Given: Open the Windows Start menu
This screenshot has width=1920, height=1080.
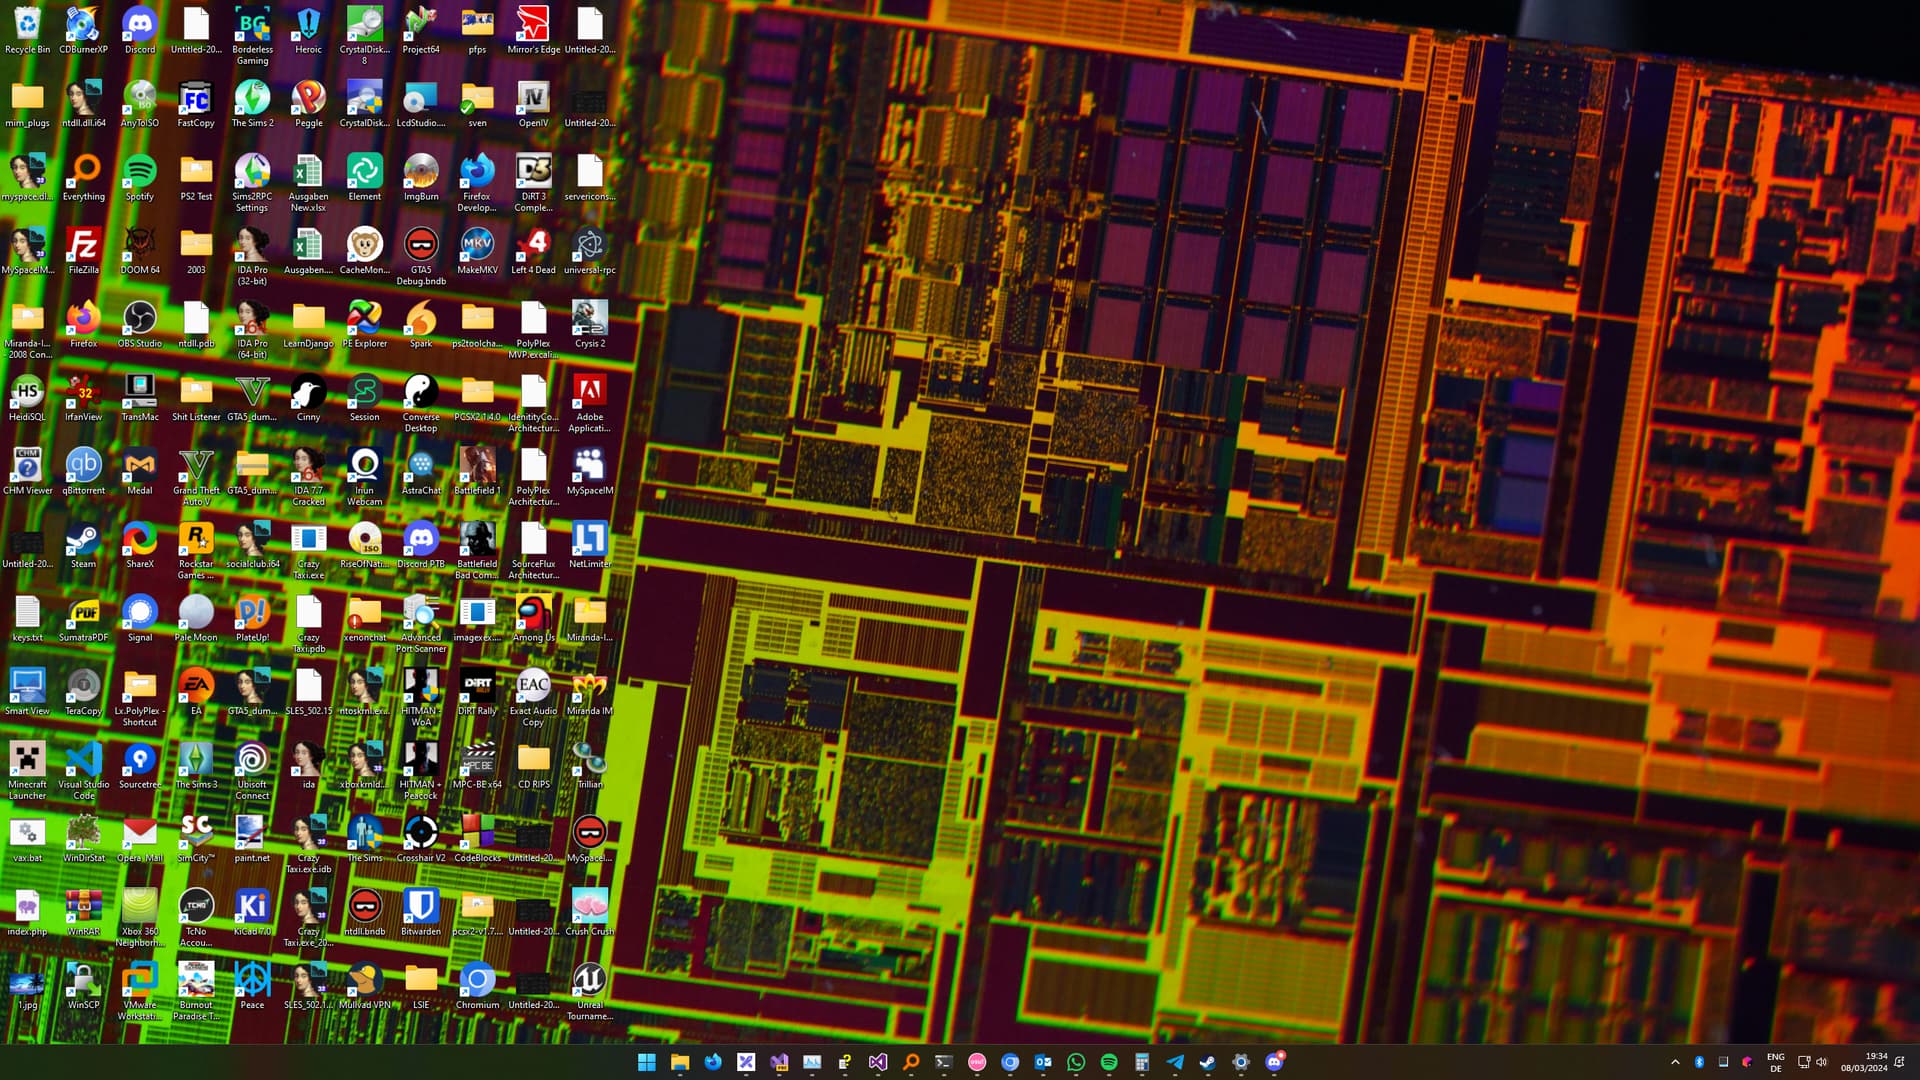Looking at the screenshot, I should (x=647, y=1062).
